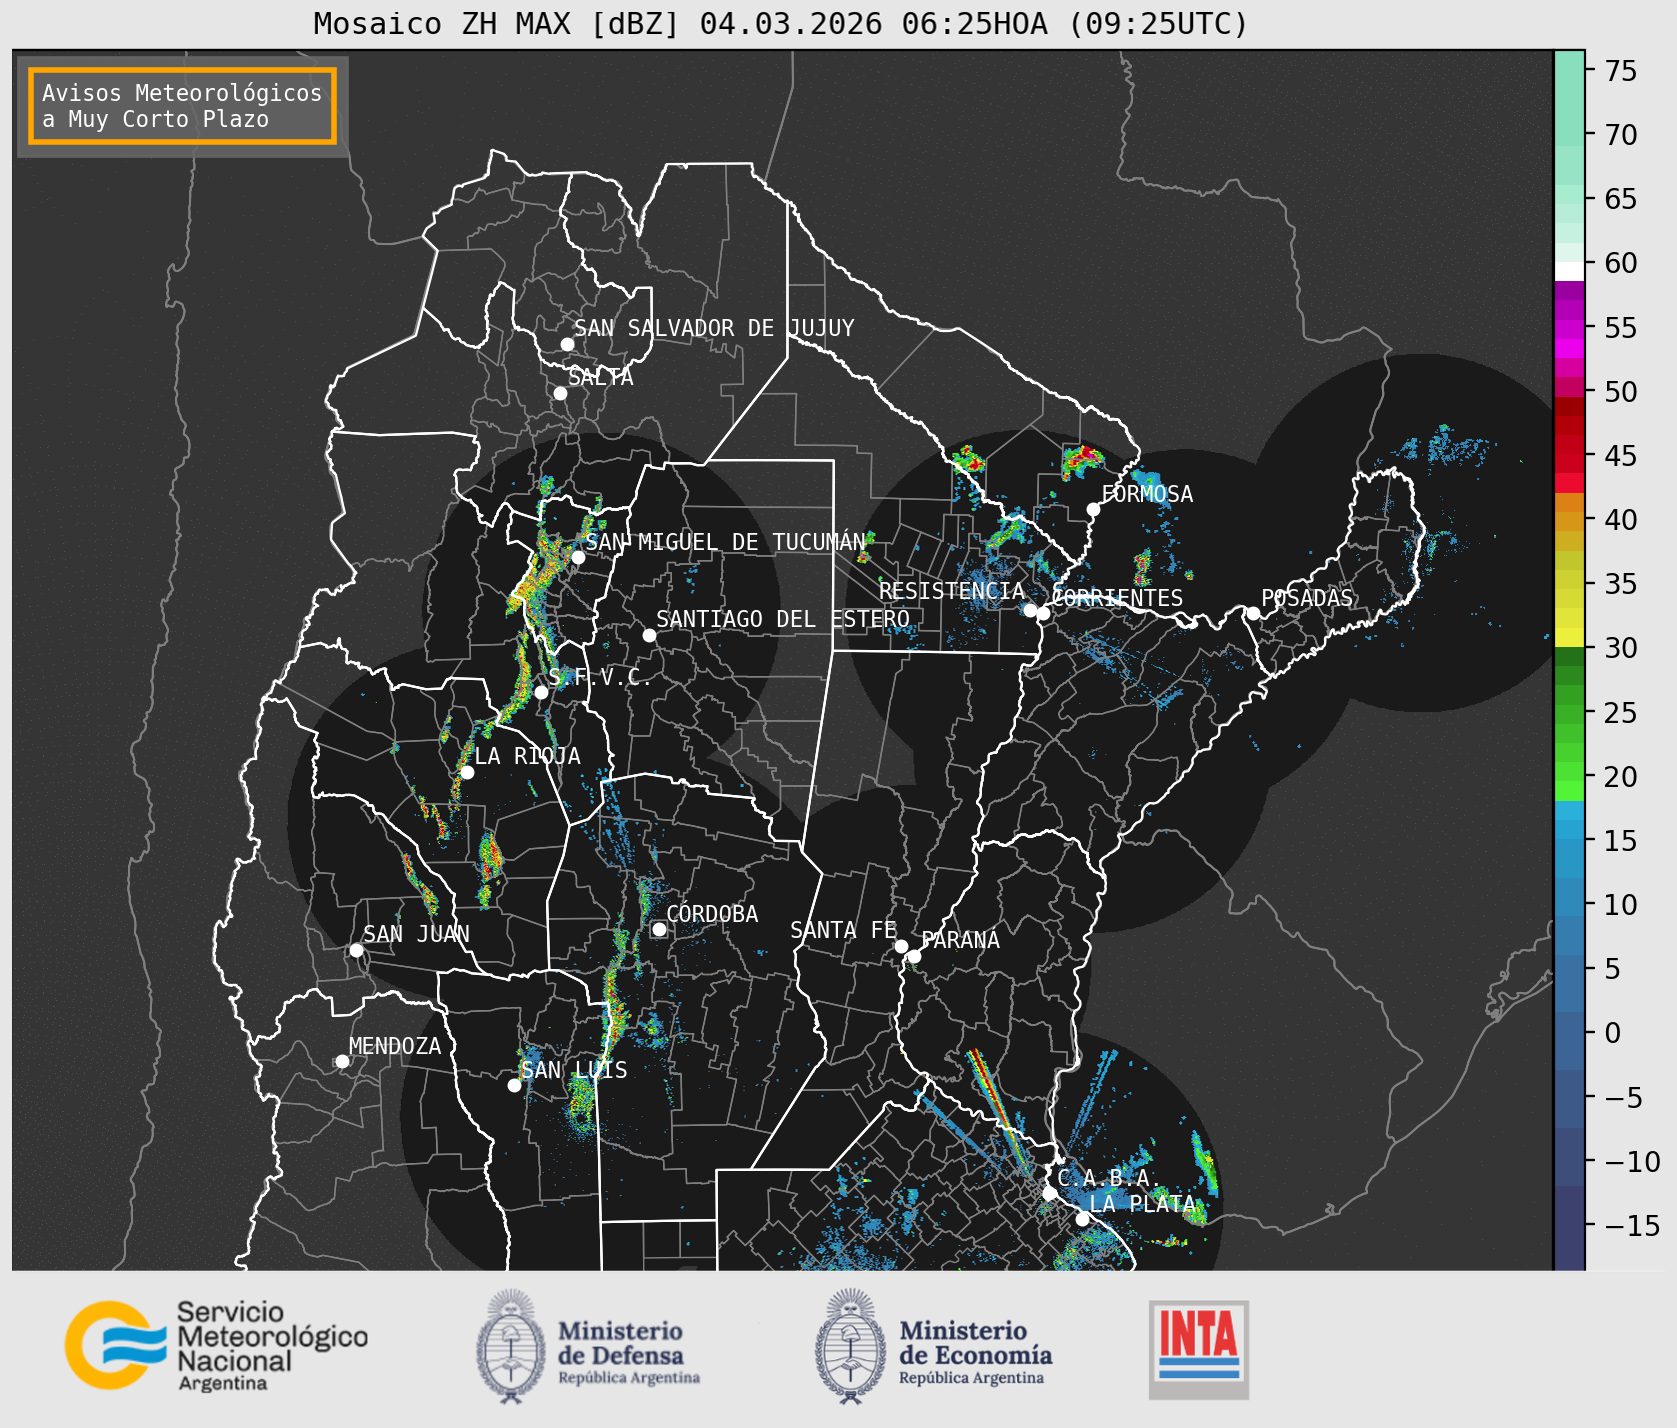Click the LA RIOJA label text
This screenshot has width=1677, height=1428.
pos(527,756)
